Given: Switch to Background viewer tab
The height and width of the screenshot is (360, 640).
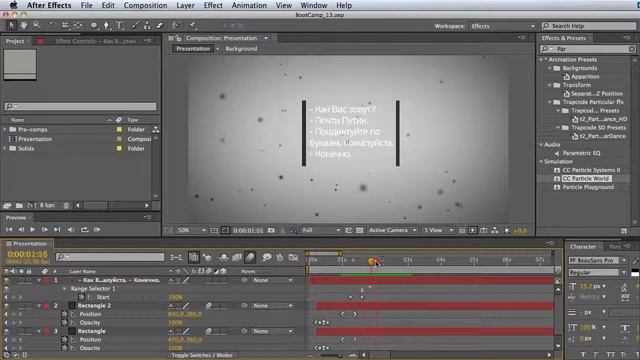Looking at the screenshot, I should click(x=241, y=49).
